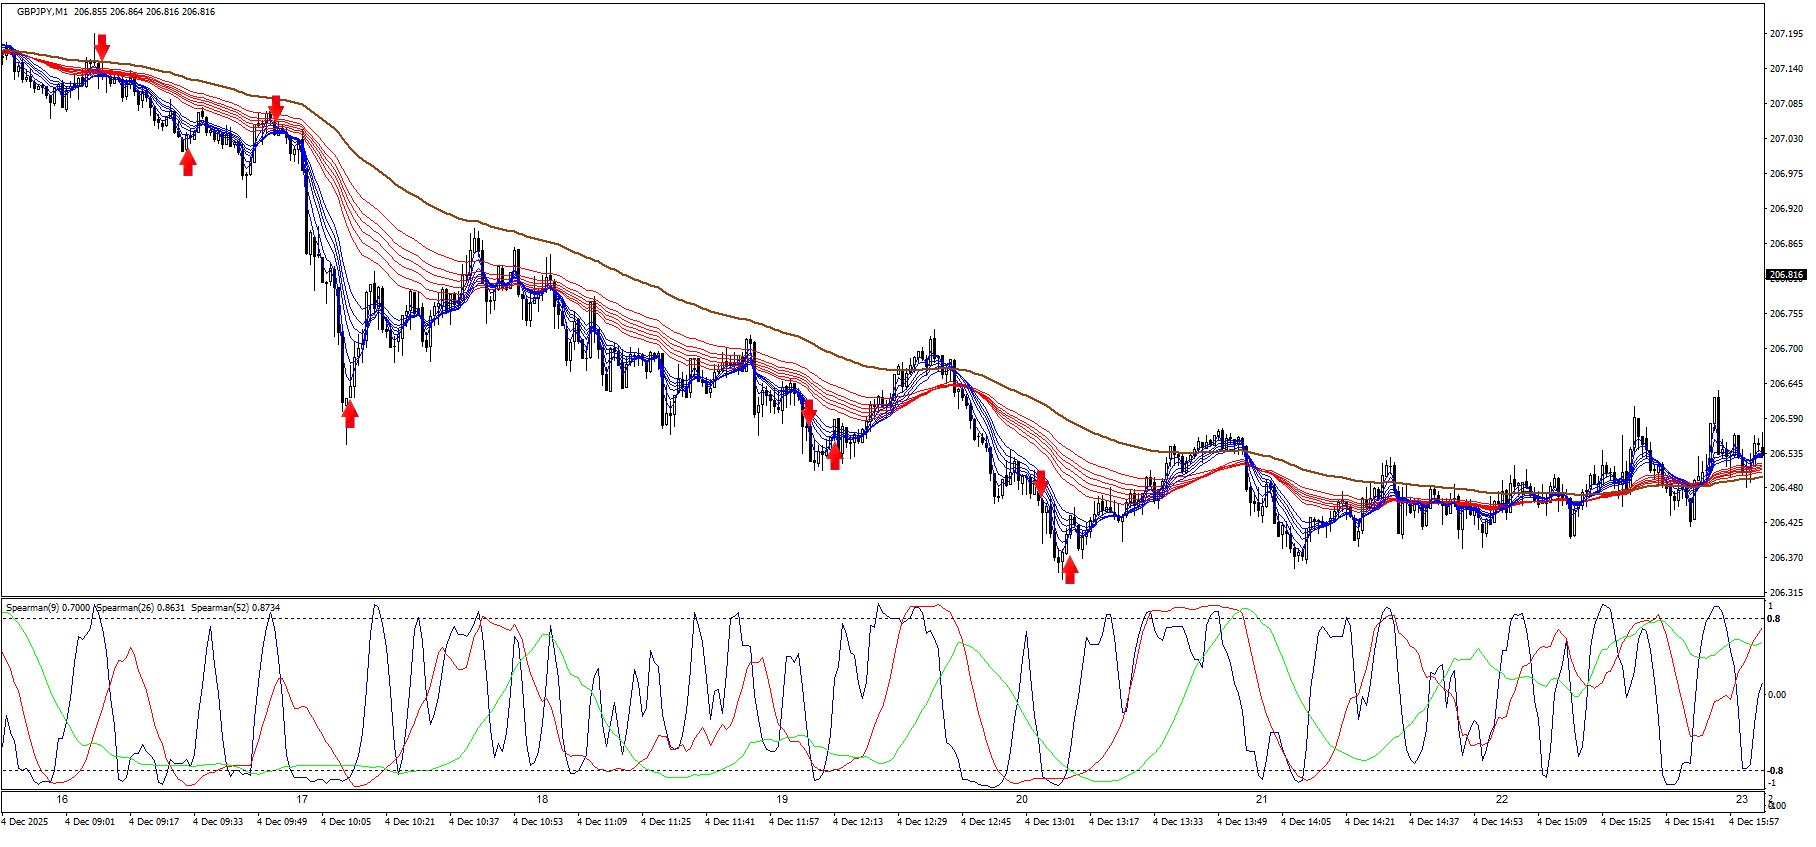Click the lowest red up arrow near 206.370
The image size is (1816, 847).
(x=1070, y=570)
